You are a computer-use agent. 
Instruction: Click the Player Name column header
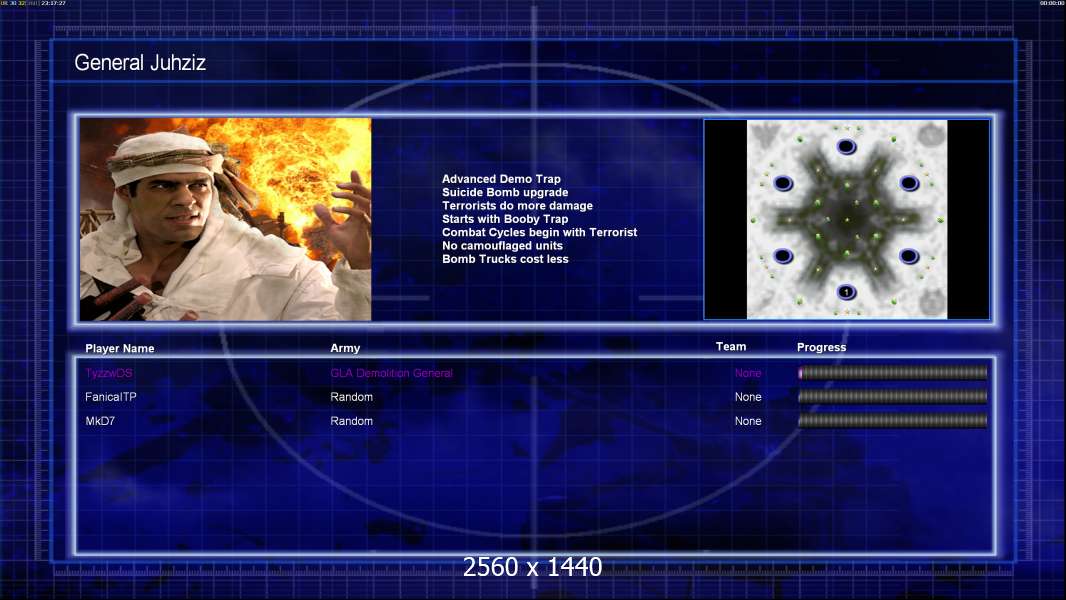[x=120, y=348]
